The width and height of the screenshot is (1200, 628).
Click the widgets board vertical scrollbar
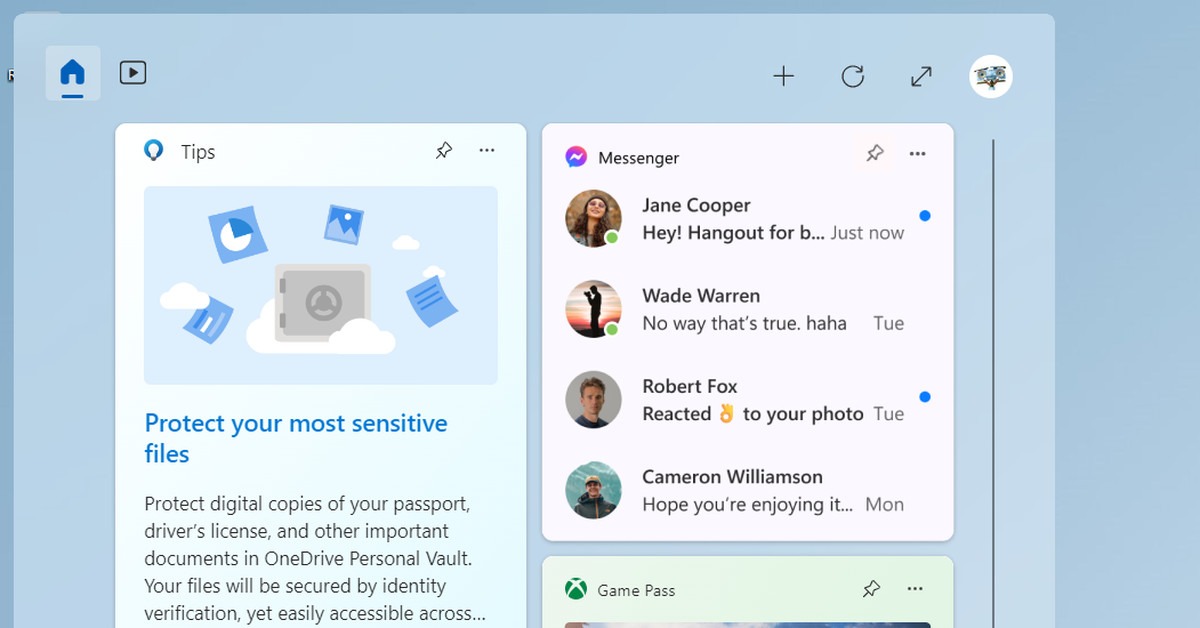pos(993,383)
